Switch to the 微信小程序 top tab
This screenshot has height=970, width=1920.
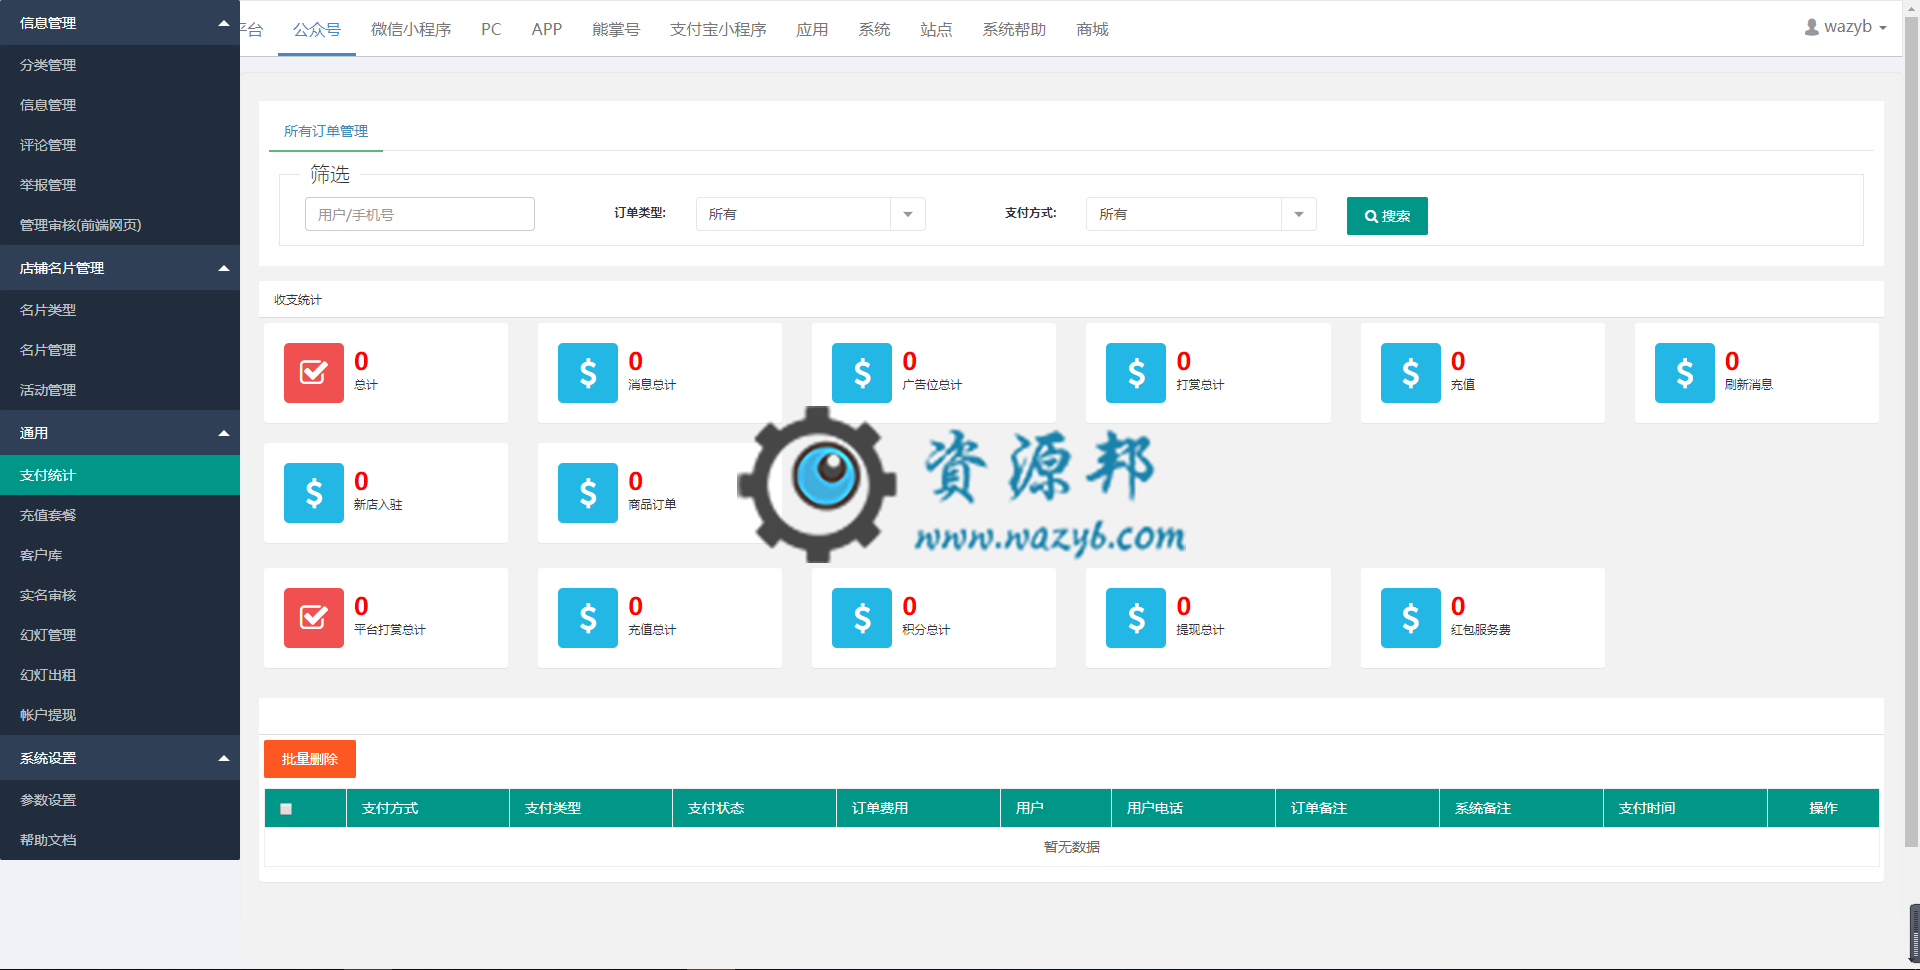click(411, 29)
